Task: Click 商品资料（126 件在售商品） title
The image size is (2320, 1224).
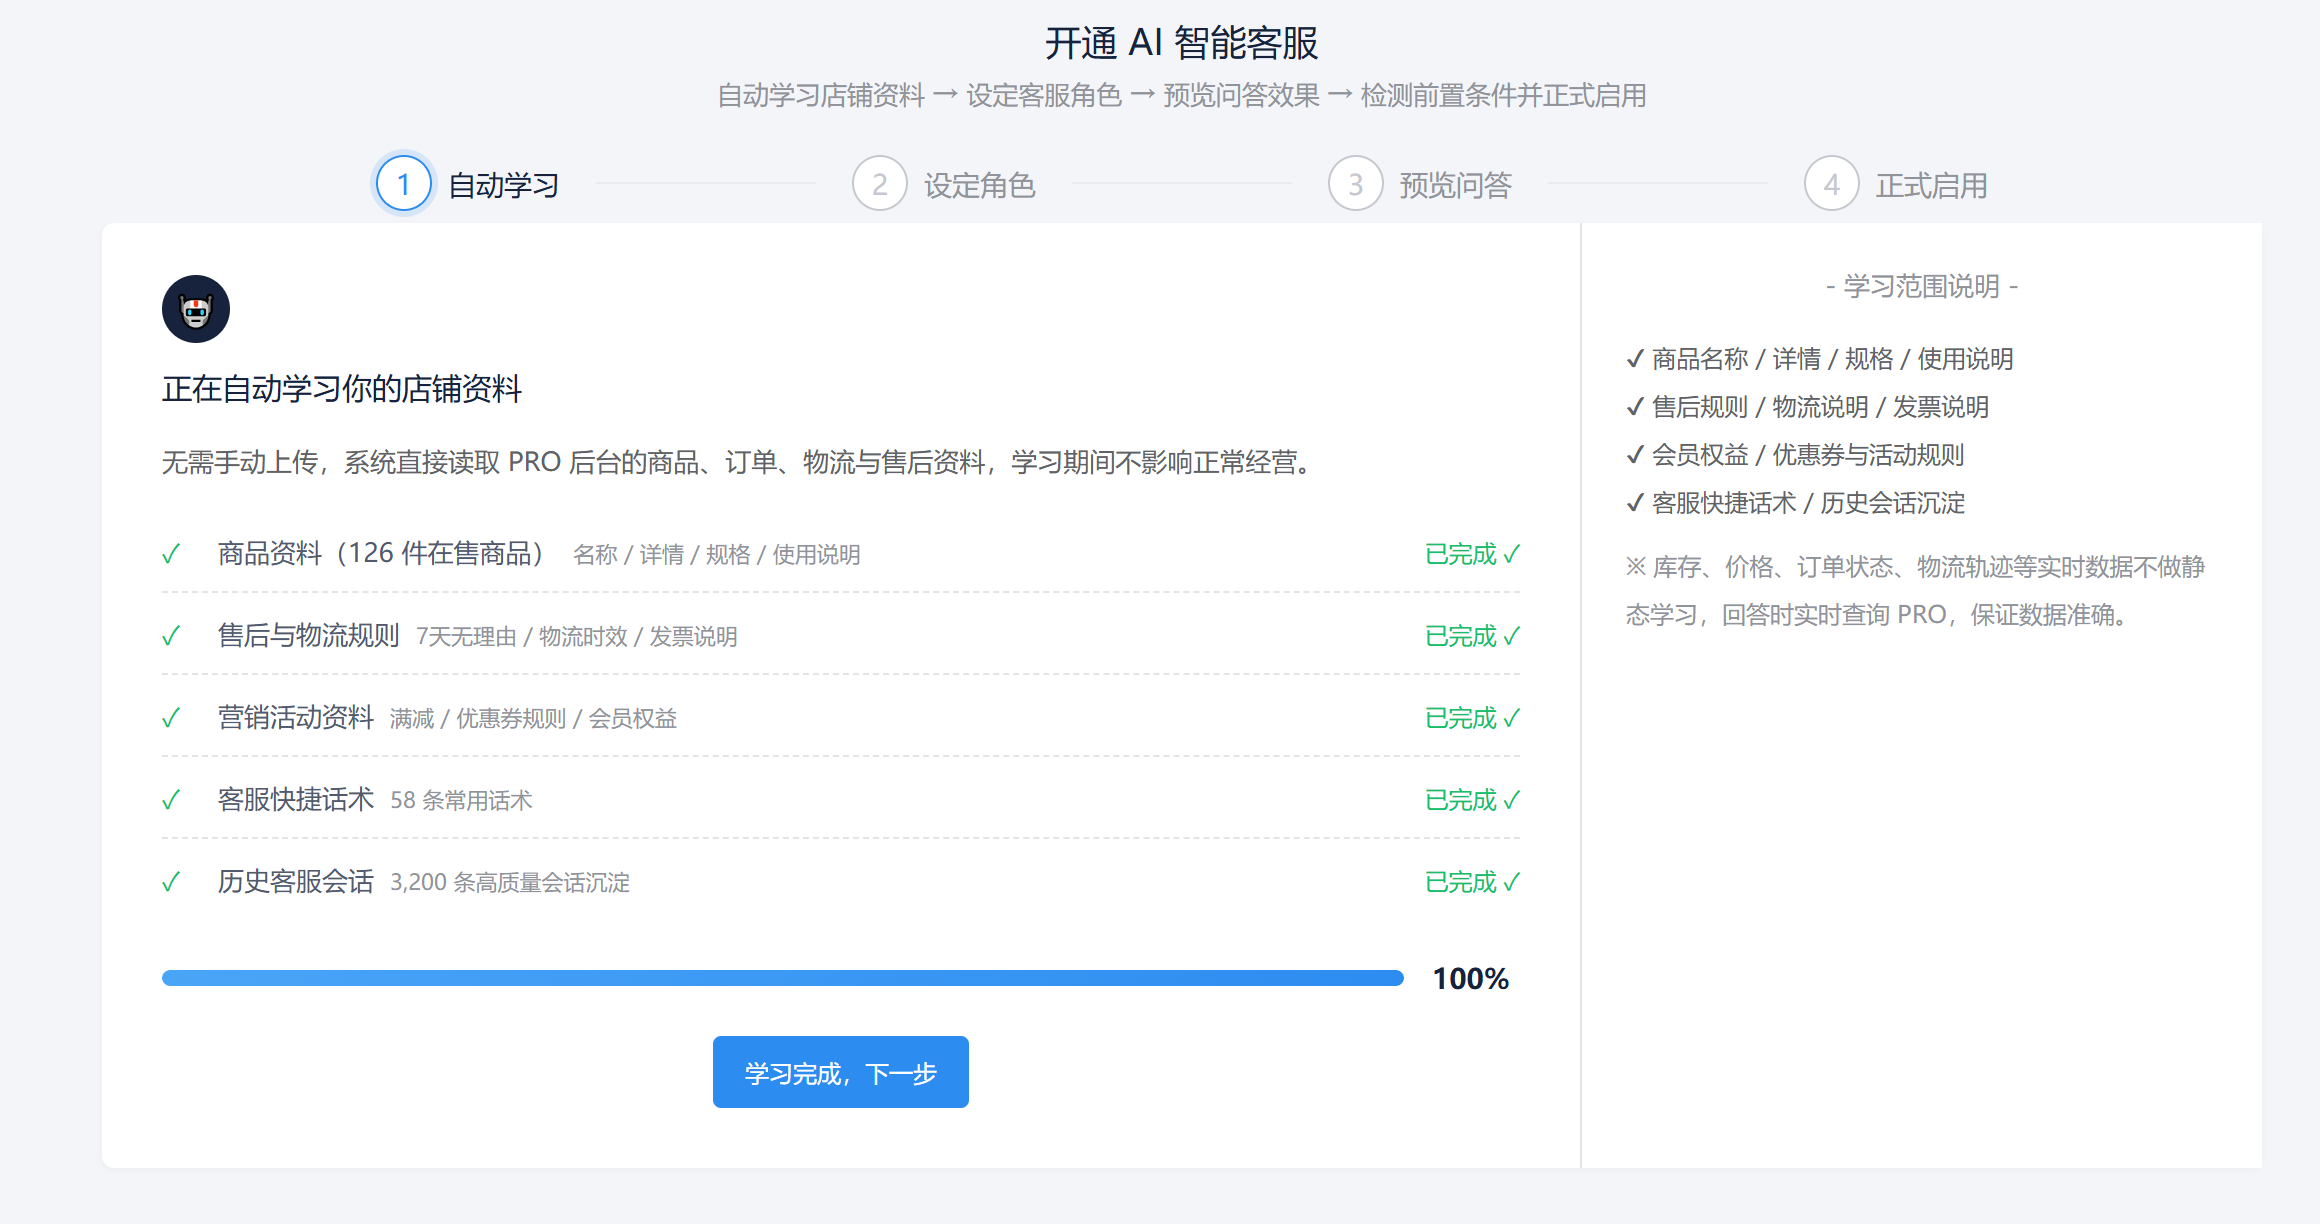Action: click(383, 553)
